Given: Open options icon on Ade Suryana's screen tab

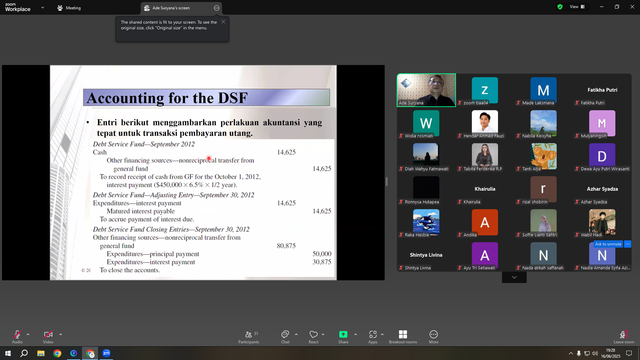Looking at the screenshot, I should [x=216, y=8].
